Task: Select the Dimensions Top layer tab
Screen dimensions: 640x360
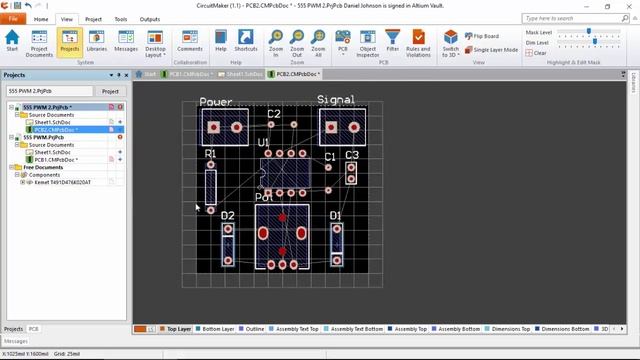Action: tap(507, 329)
